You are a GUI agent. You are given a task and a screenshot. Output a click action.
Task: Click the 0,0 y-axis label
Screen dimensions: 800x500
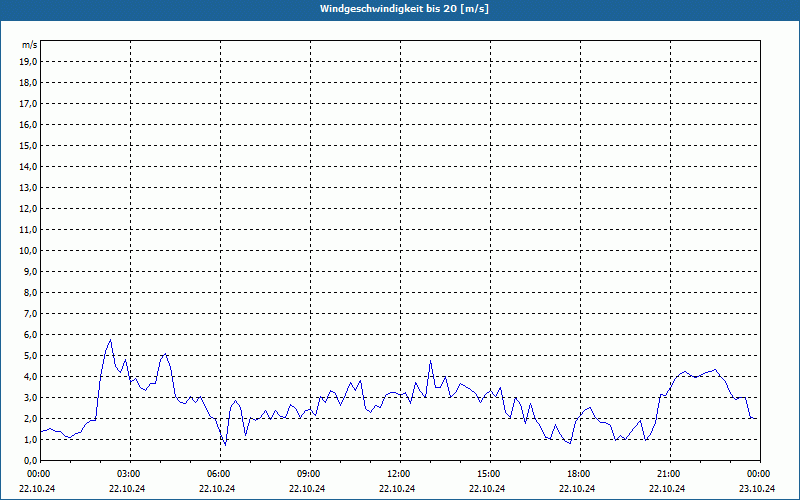30,460
